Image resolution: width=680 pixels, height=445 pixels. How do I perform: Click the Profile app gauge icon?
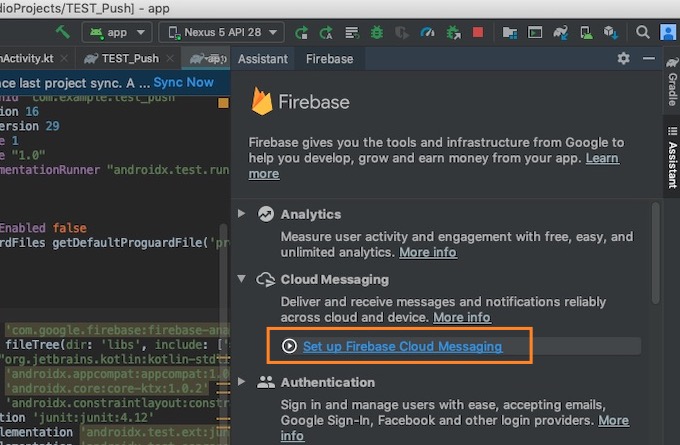pyautogui.click(x=427, y=33)
